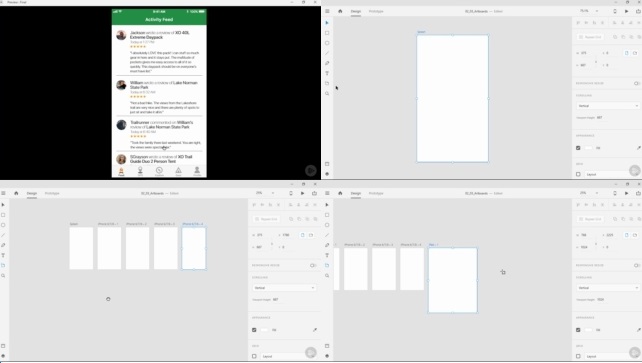Pick the Artboard tool in the five-artboard window
The image size is (642, 363).
click(3, 265)
